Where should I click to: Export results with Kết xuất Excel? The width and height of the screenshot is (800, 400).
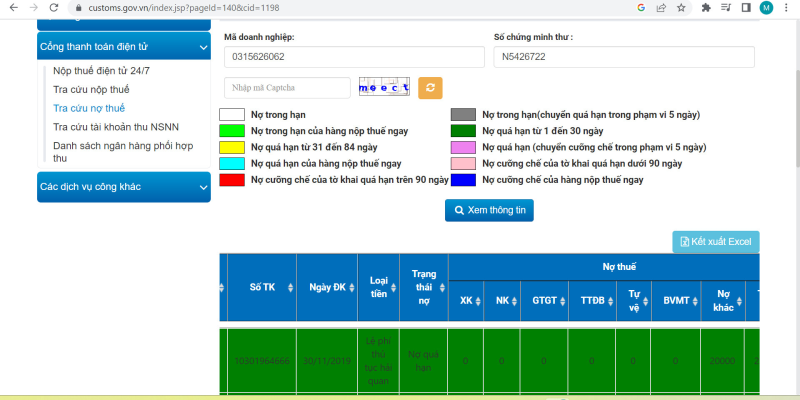click(x=716, y=242)
